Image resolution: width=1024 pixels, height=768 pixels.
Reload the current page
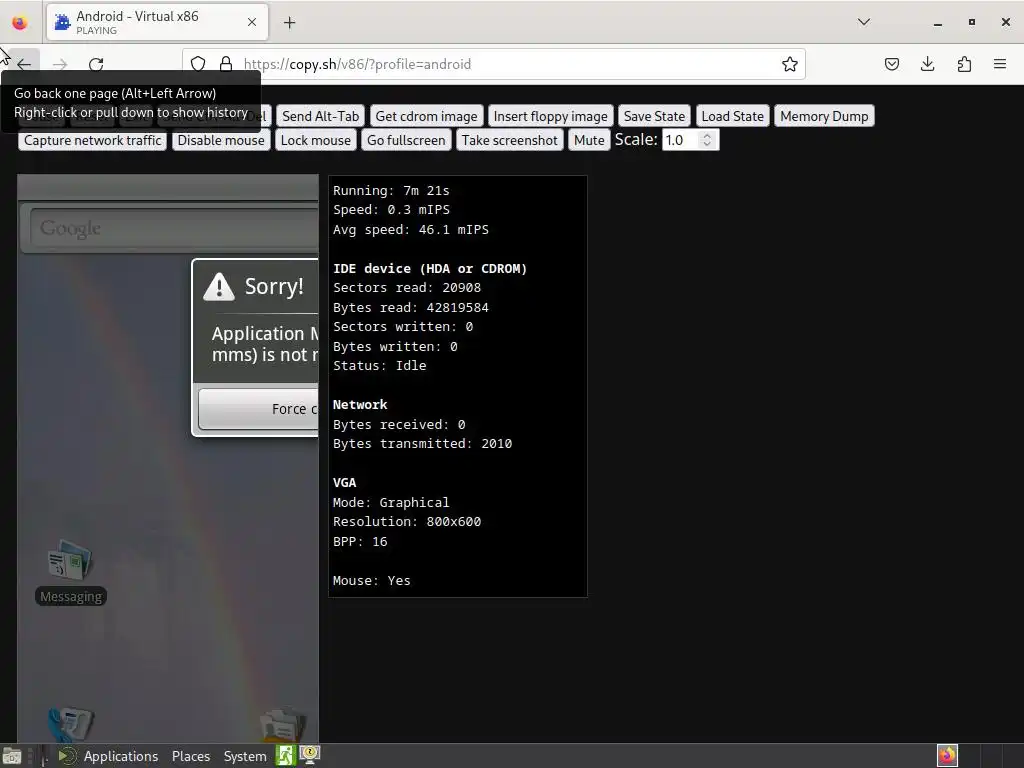click(96, 64)
